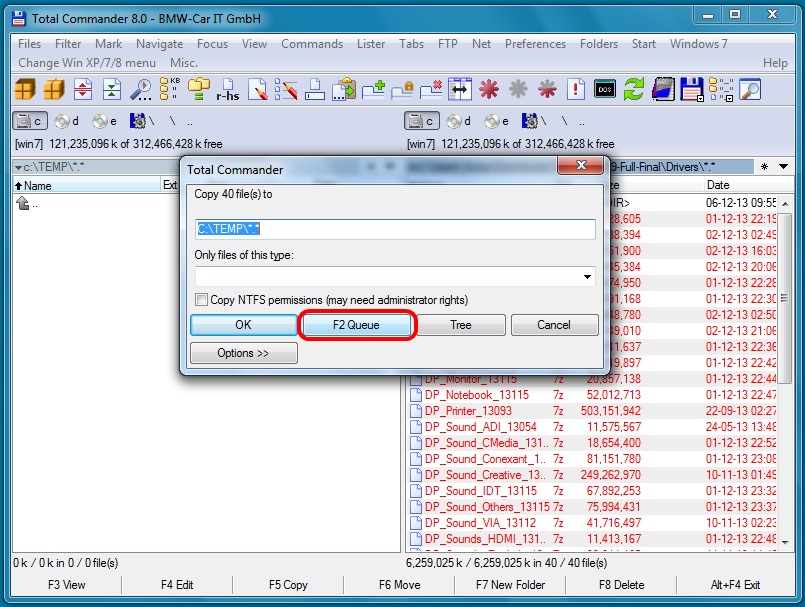Open left panel path history arrow at c:\TEMP

18,167
